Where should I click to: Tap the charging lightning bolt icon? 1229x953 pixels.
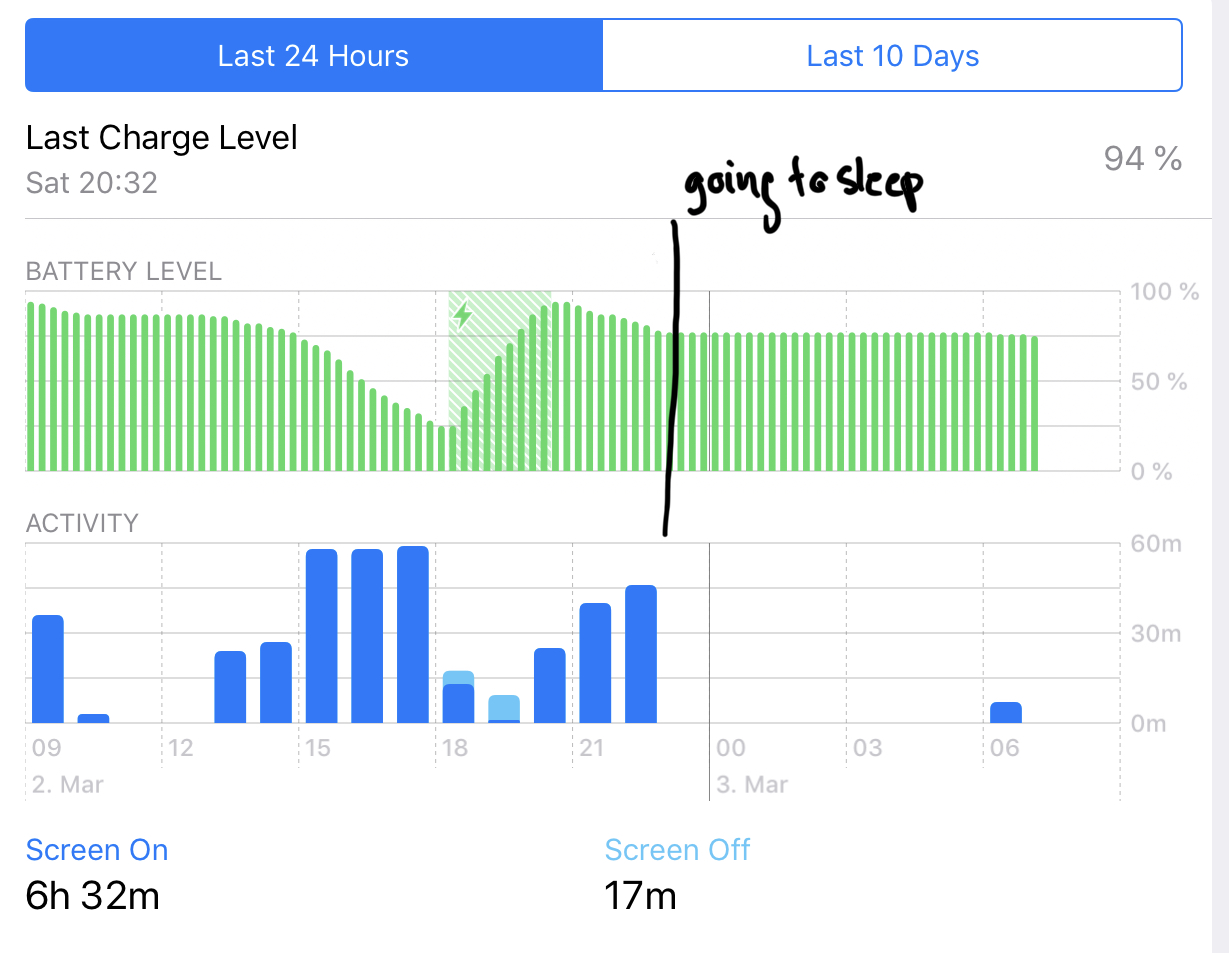(463, 316)
